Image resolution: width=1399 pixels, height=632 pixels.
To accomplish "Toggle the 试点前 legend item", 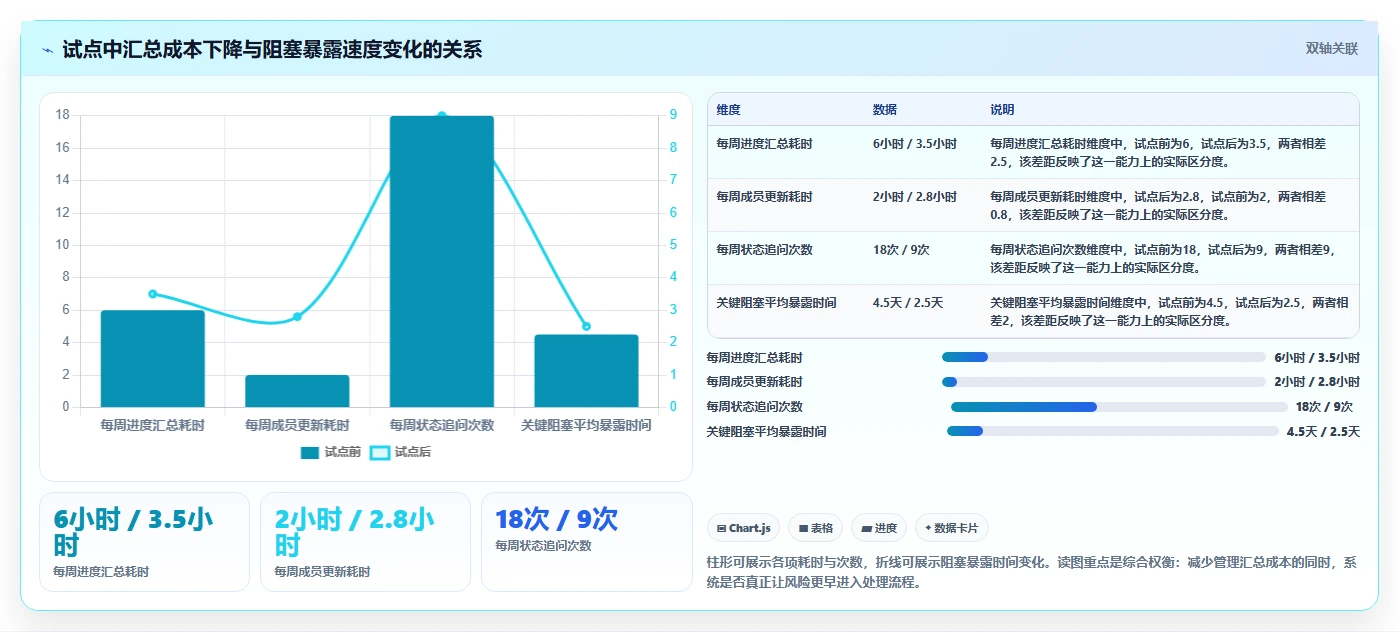I will [331, 452].
